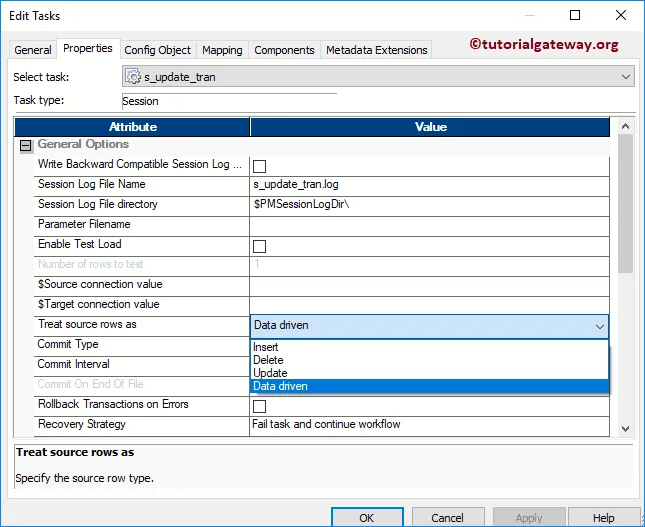Click the scrollbar up arrow
Screen dimensions: 645x527
(x=625, y=126)
